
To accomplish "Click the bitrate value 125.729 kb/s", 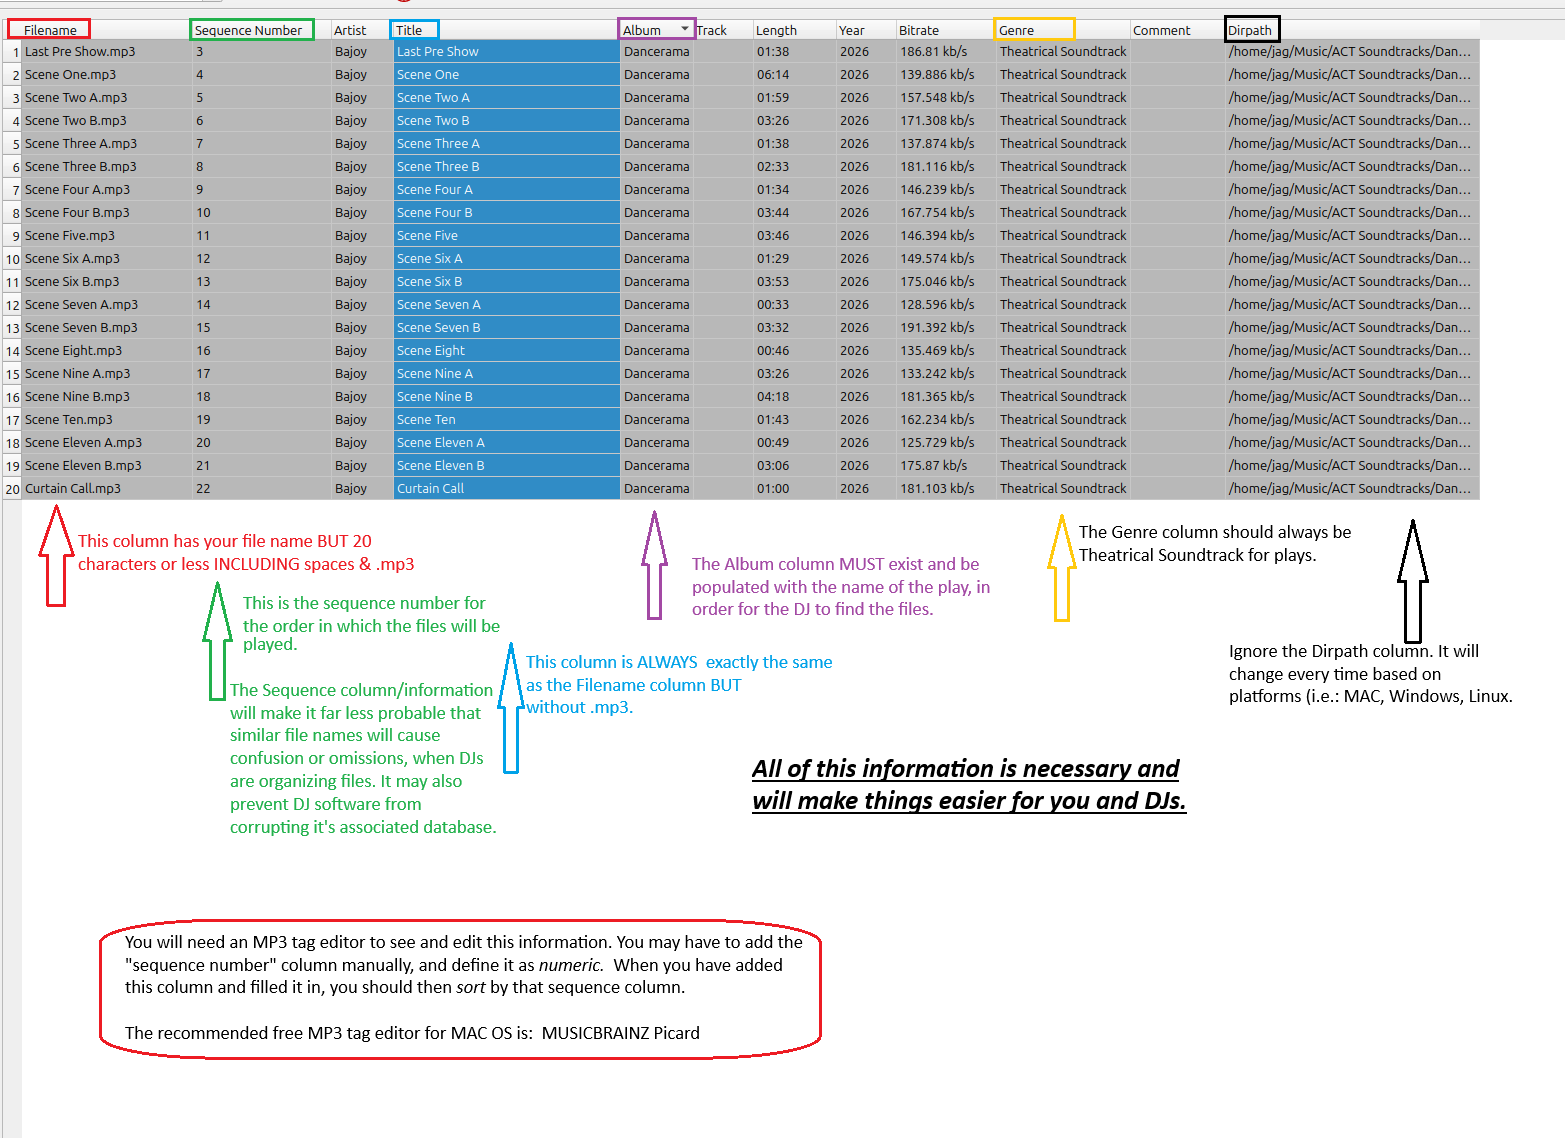I will [x=937, y=442].
